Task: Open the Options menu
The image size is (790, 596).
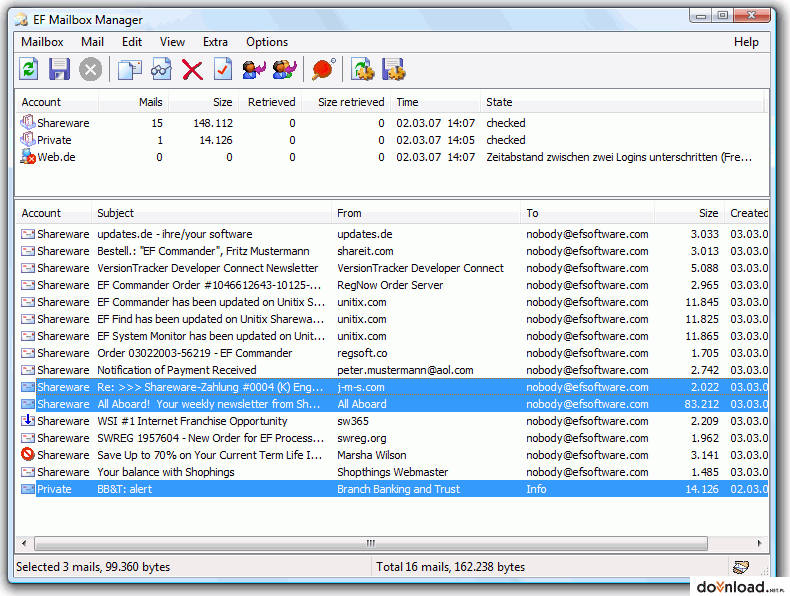Action: [267, 42]
